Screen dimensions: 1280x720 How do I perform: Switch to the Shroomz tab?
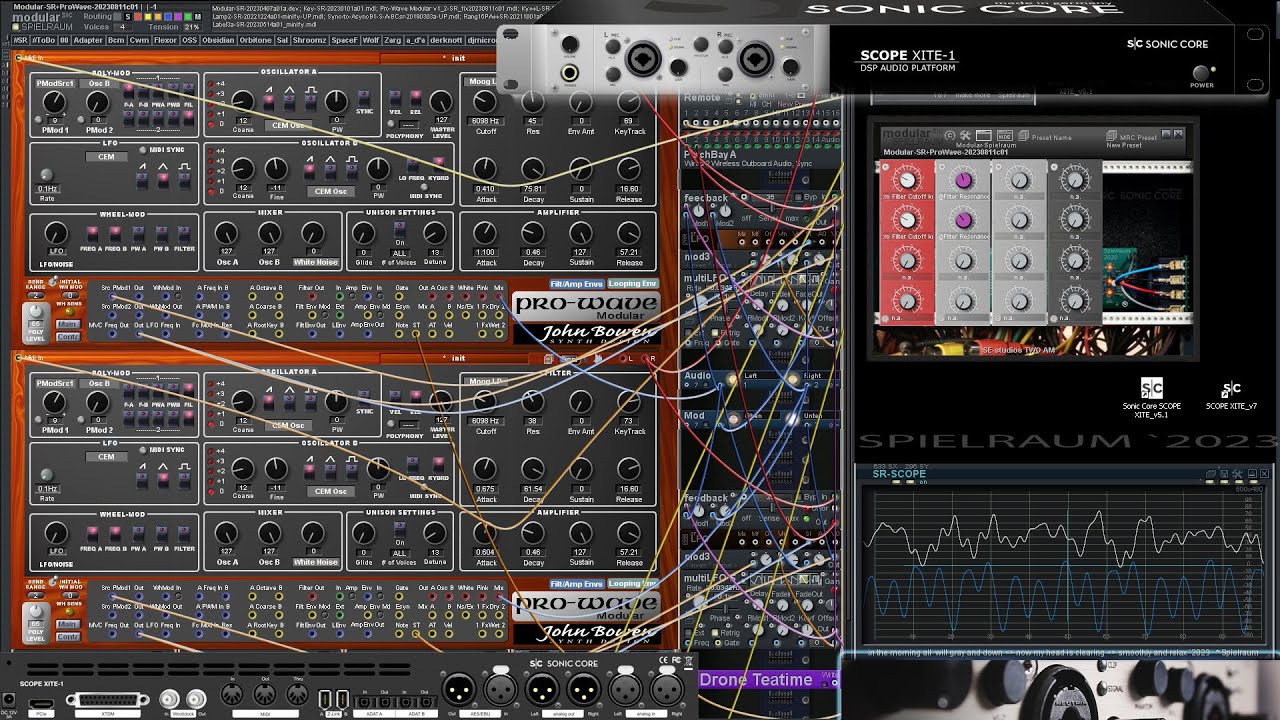[x=311, y=40]
